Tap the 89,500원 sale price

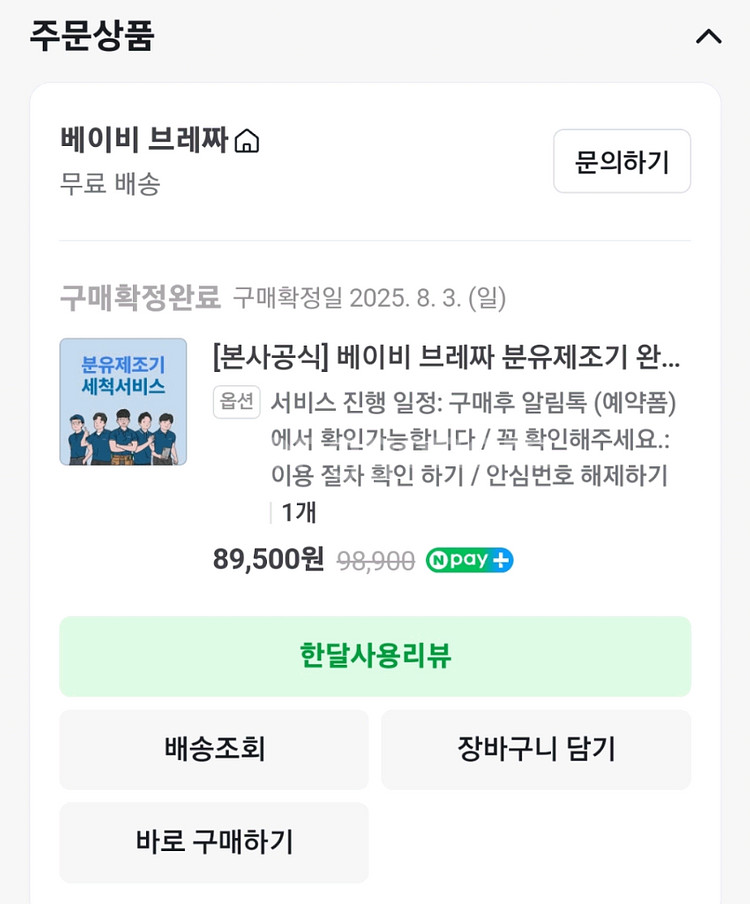[268, 559]
